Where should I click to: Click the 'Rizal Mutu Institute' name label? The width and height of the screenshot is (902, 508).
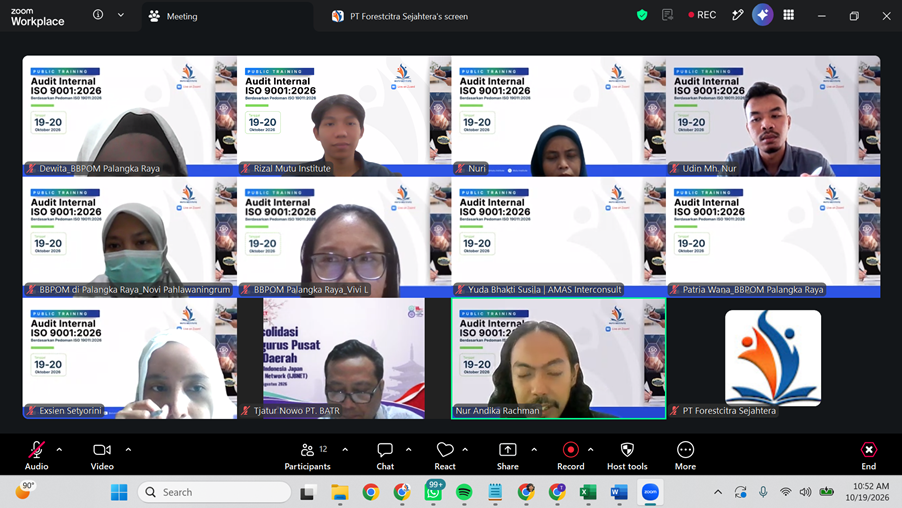[x=292, y=169]
